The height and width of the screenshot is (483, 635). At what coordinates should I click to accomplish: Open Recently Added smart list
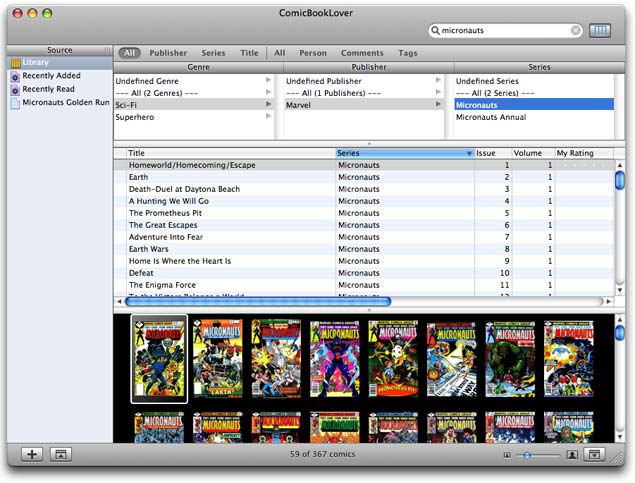[60, 76]
